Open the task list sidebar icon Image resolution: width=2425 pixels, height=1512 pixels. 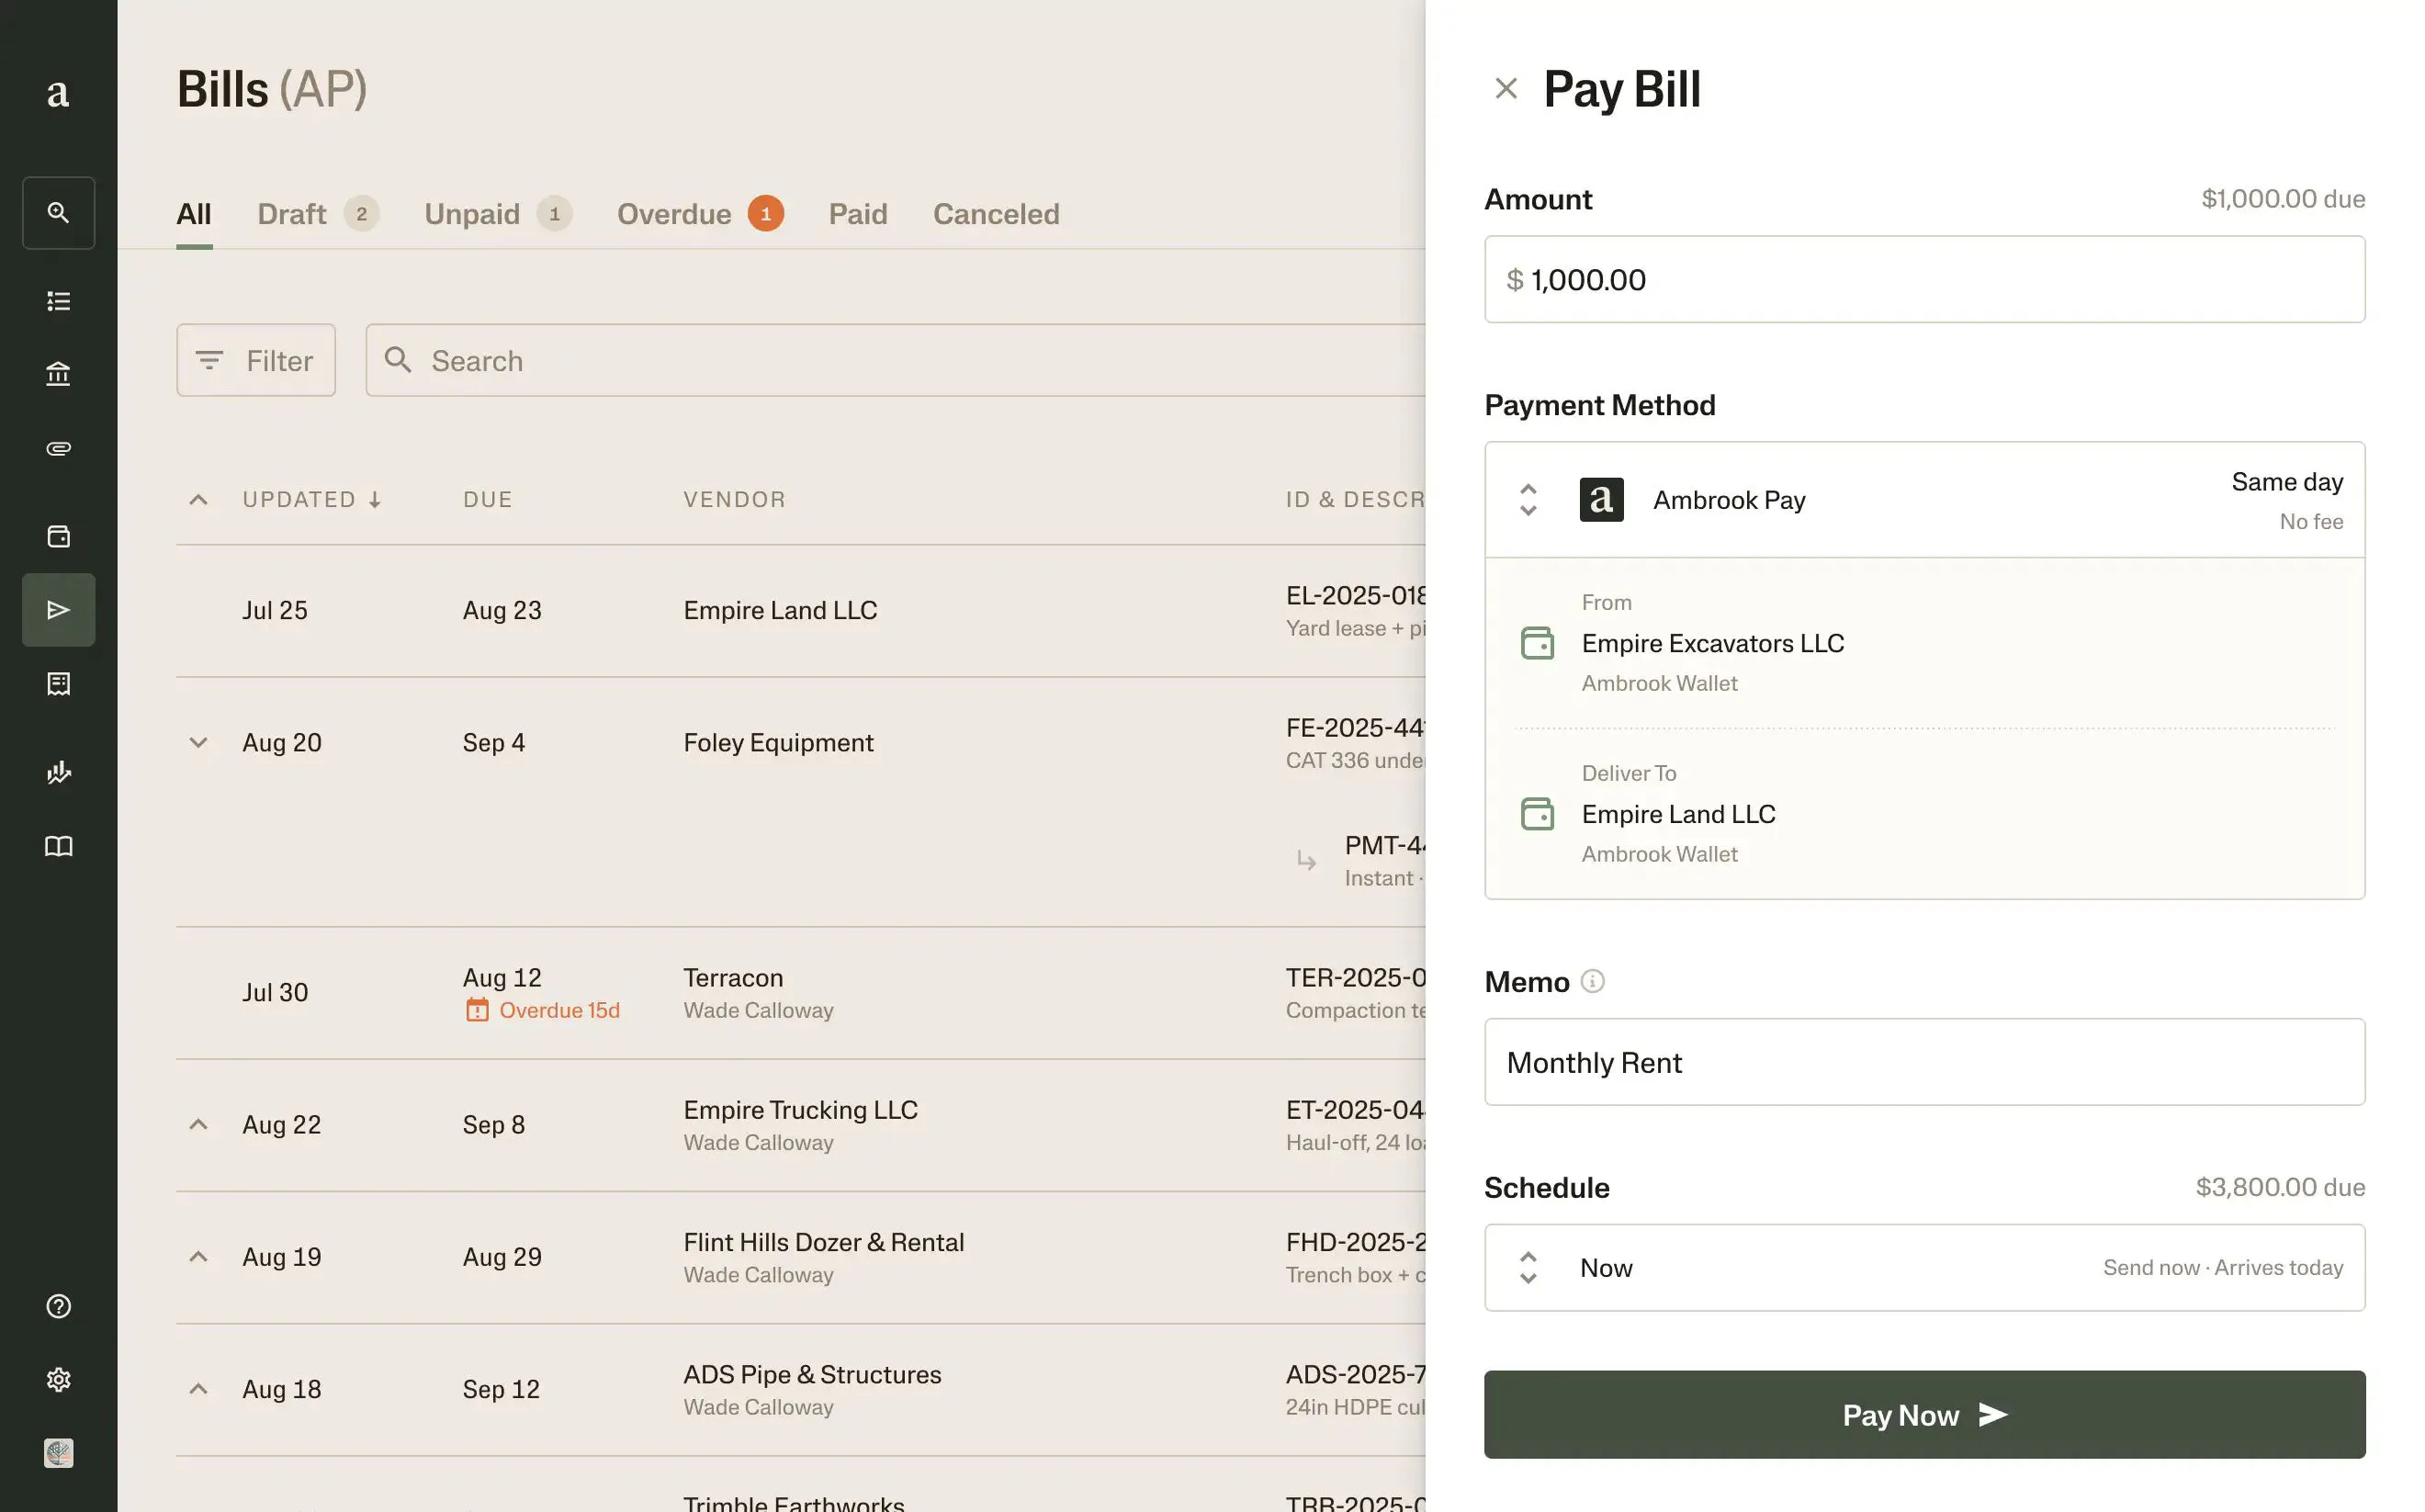tap(59, 301)
